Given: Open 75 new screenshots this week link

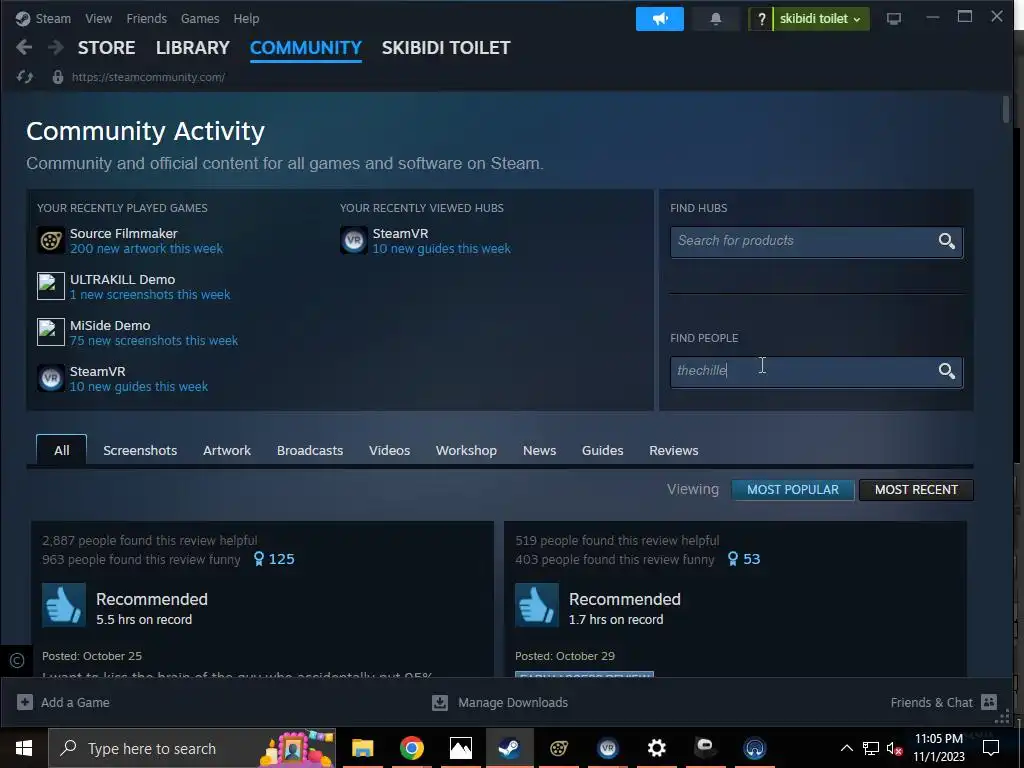Looking at the screenshot, I should pos(153,341).
